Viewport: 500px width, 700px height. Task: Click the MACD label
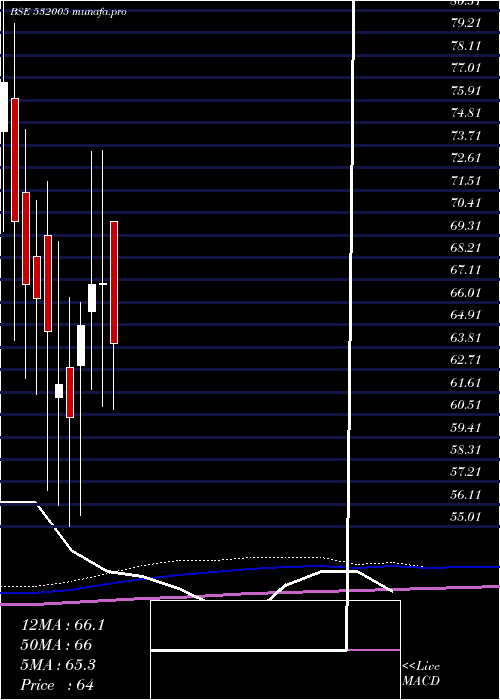coord(421,681)
